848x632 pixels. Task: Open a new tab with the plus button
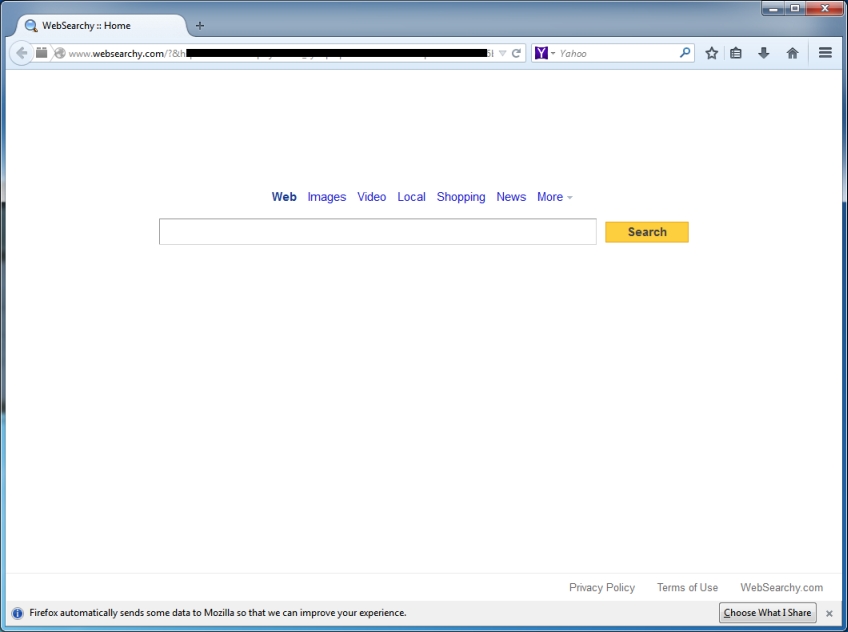pyautogui.click(x=200, y=25)
